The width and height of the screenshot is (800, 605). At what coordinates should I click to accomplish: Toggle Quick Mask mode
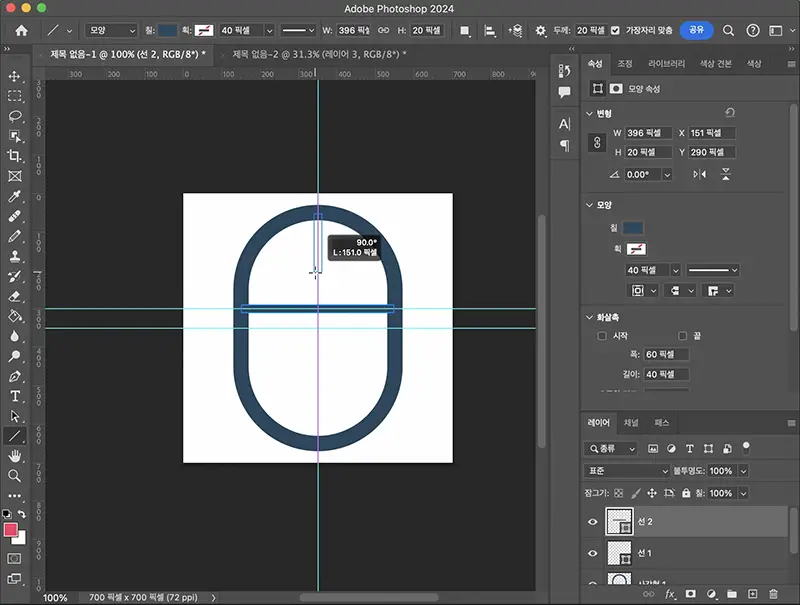pos(14,559)
